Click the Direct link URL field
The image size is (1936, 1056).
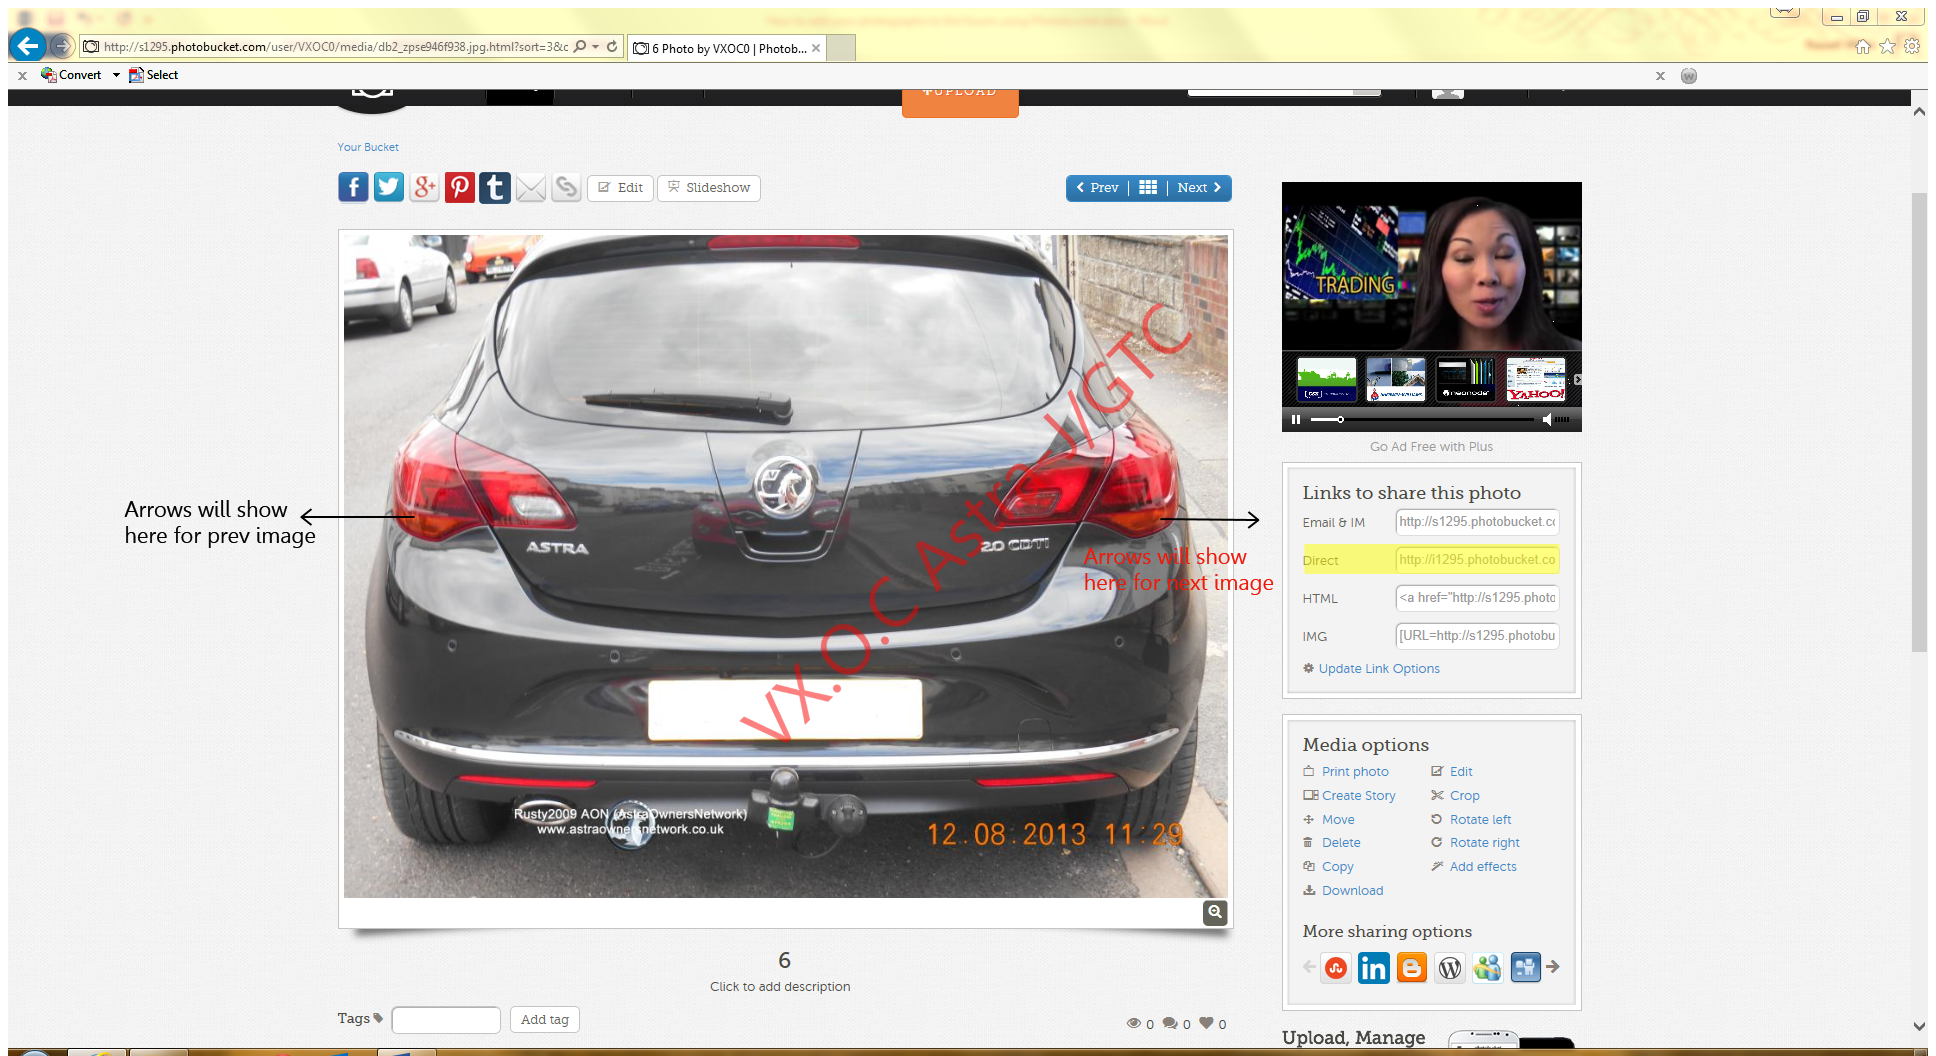point(1477,560)
